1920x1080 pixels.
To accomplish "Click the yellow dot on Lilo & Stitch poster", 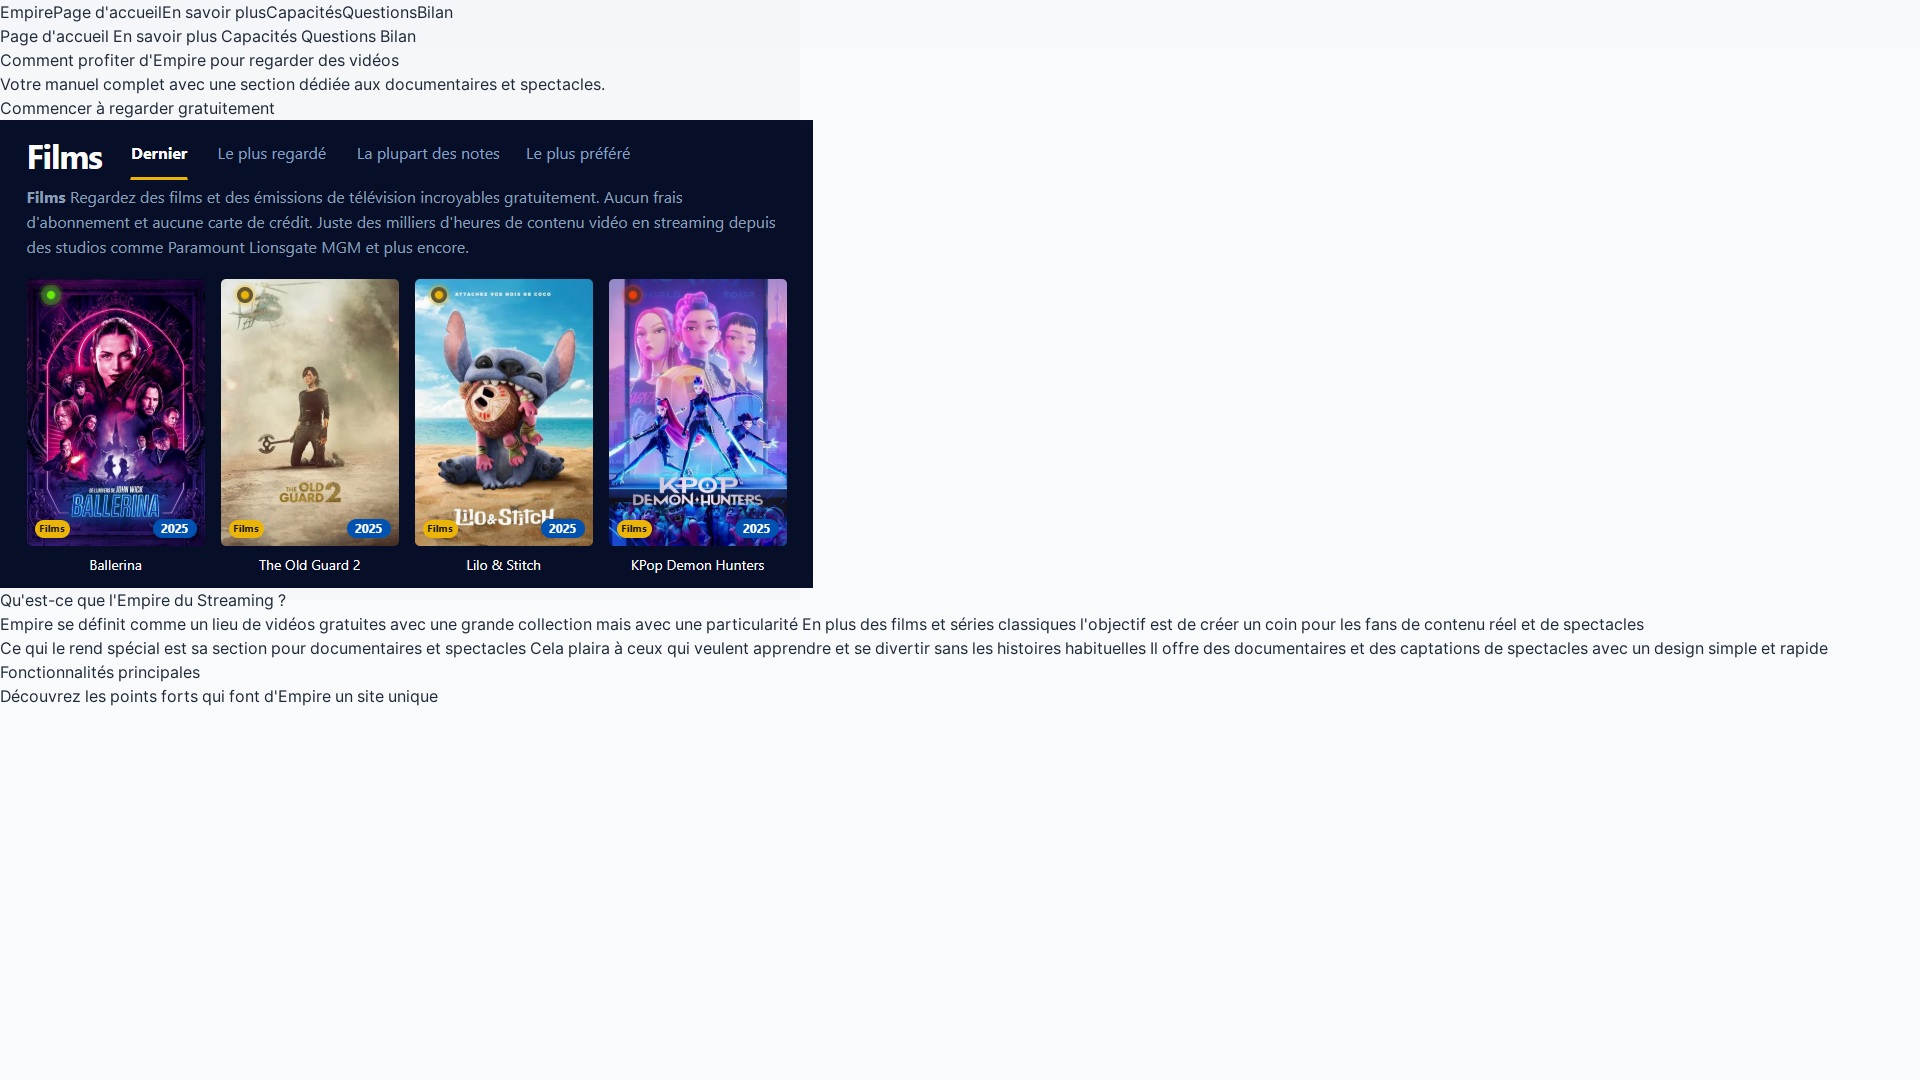I will (439, 295).
